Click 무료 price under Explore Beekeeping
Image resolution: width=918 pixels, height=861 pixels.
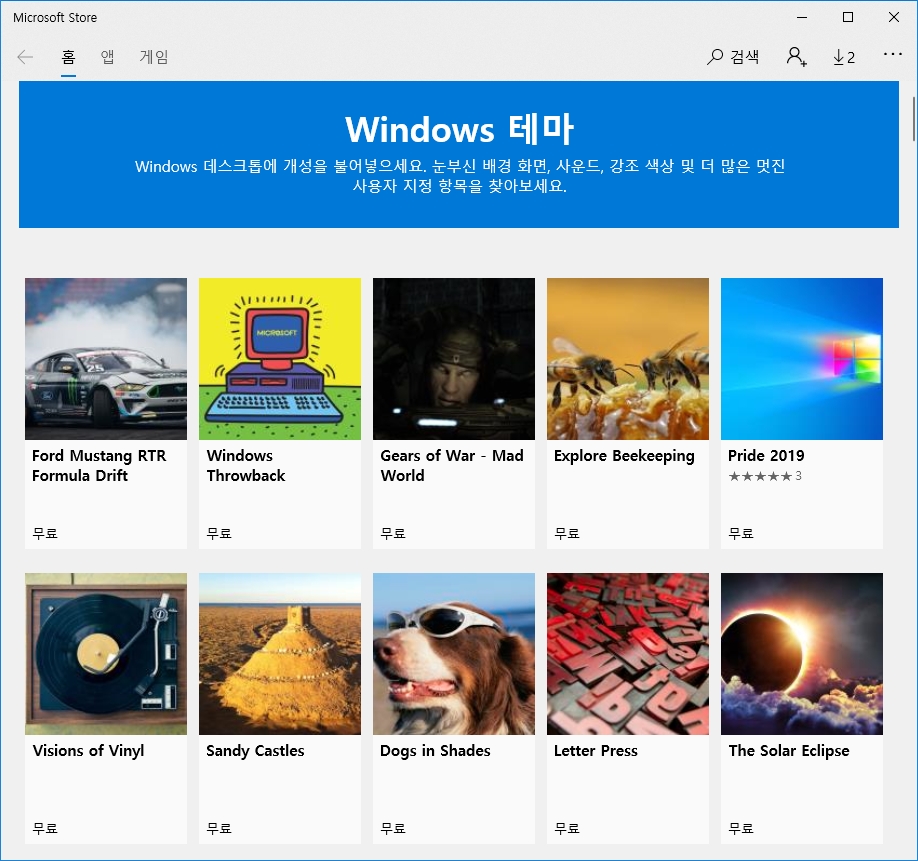click(x=567, y=533)
